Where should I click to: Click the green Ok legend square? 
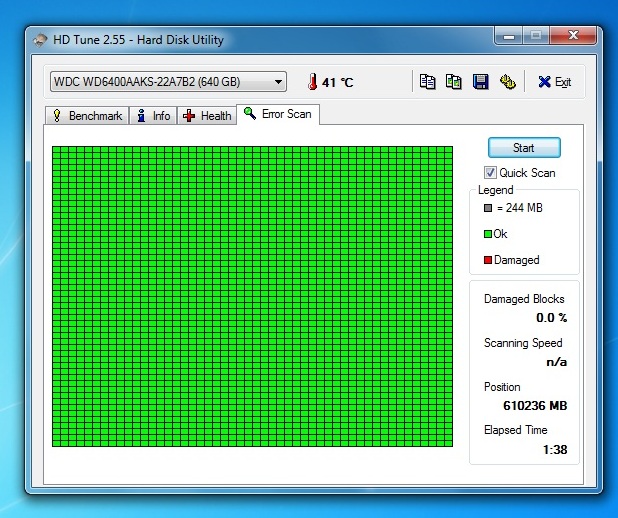(x=488, y=234)
